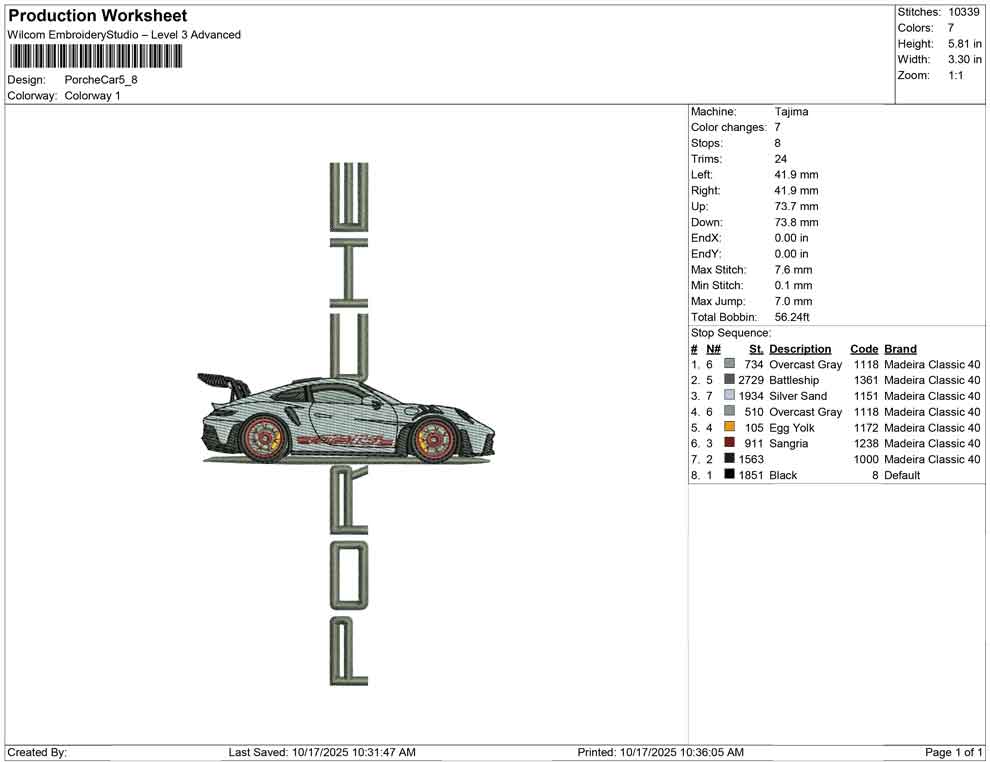
Task: Select the Egg Yolk color swatch
Action: 729,427
